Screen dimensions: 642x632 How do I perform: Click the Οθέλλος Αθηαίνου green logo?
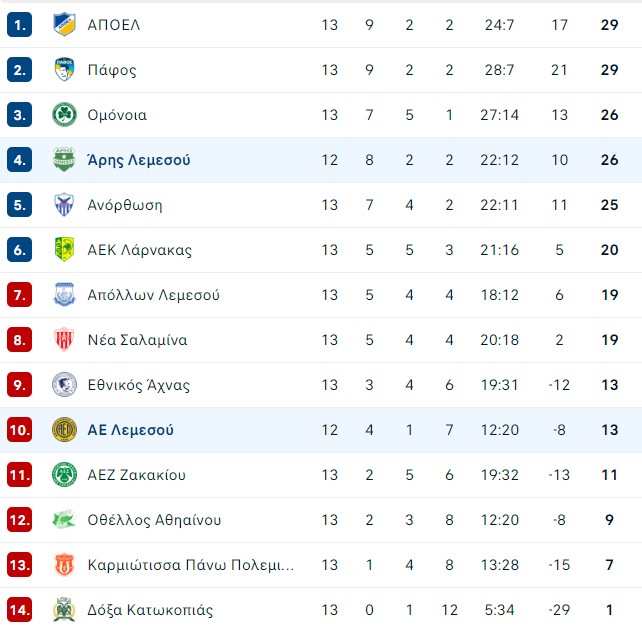pos(64,520)
